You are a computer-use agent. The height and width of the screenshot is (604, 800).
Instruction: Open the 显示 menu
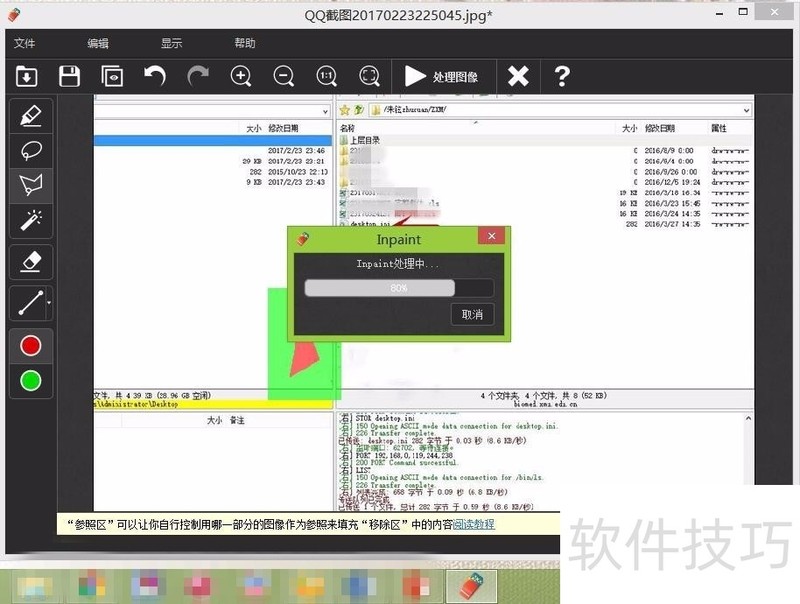click(x=171, y=43)
